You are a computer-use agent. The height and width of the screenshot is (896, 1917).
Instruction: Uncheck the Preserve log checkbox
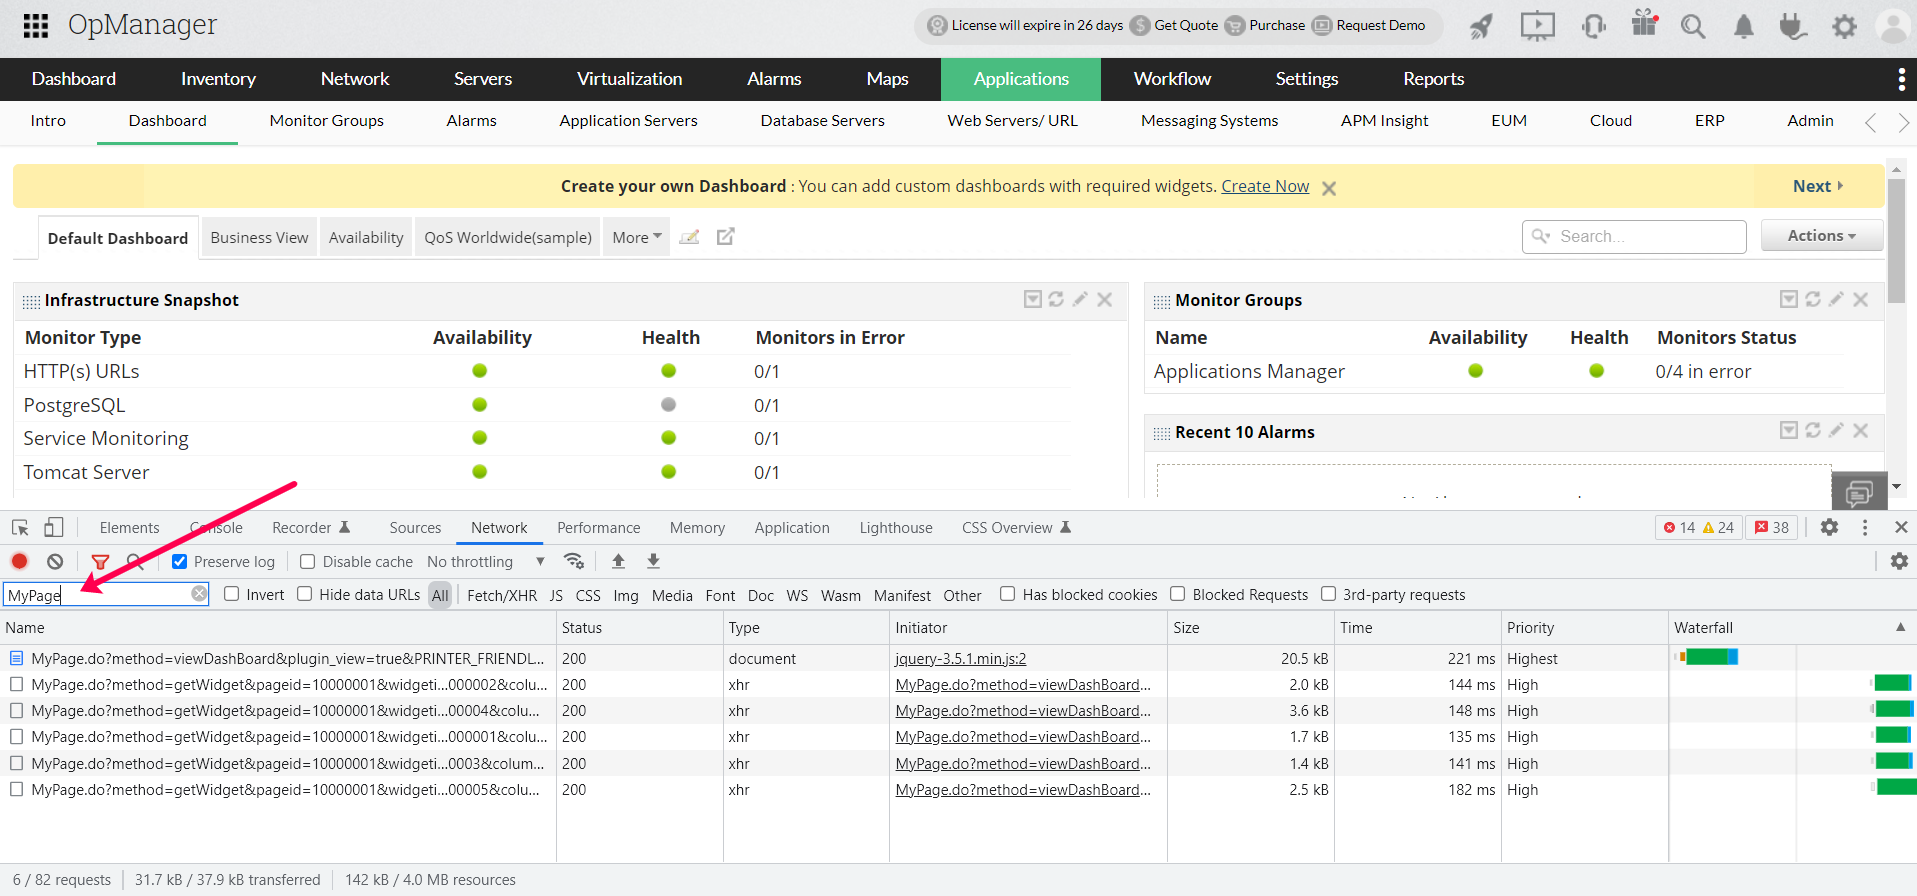click(180, 562)
